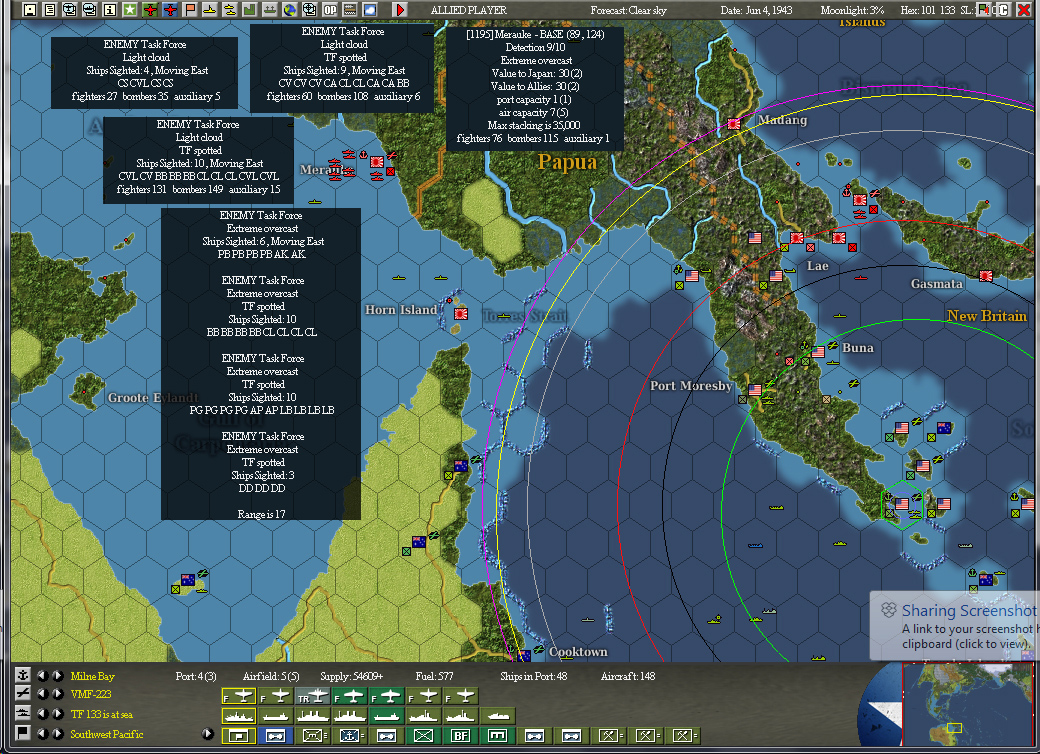Click the Buna map label
Screen dimensions: 1040x754
tap(858, 347)
